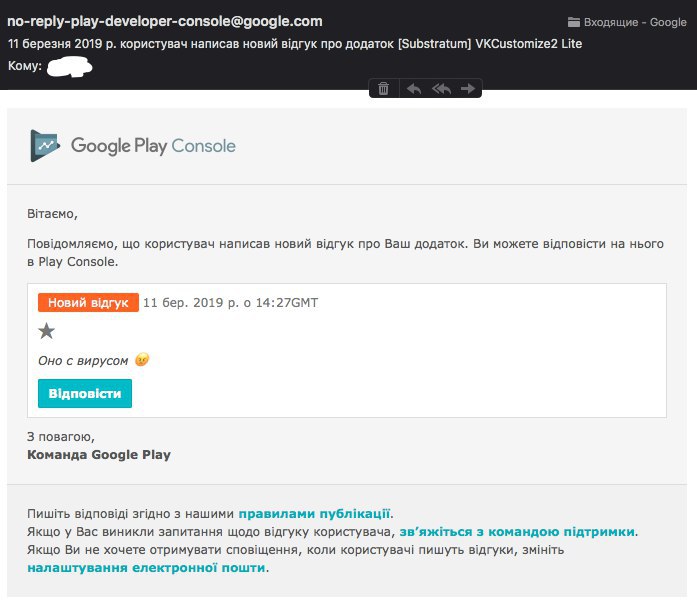Image resolution: width=697 pixels, height=607 pixels.
Task: Open the Входящие - Google mailbox folder icon
Action: click(x=574, y=22)
